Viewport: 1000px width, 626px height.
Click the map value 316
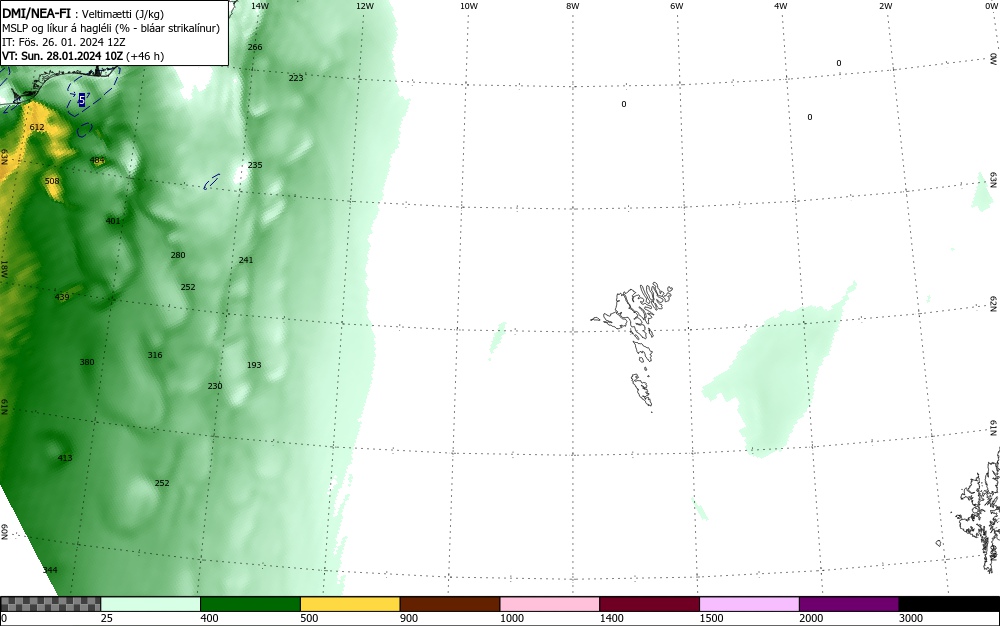pos(155,355)
